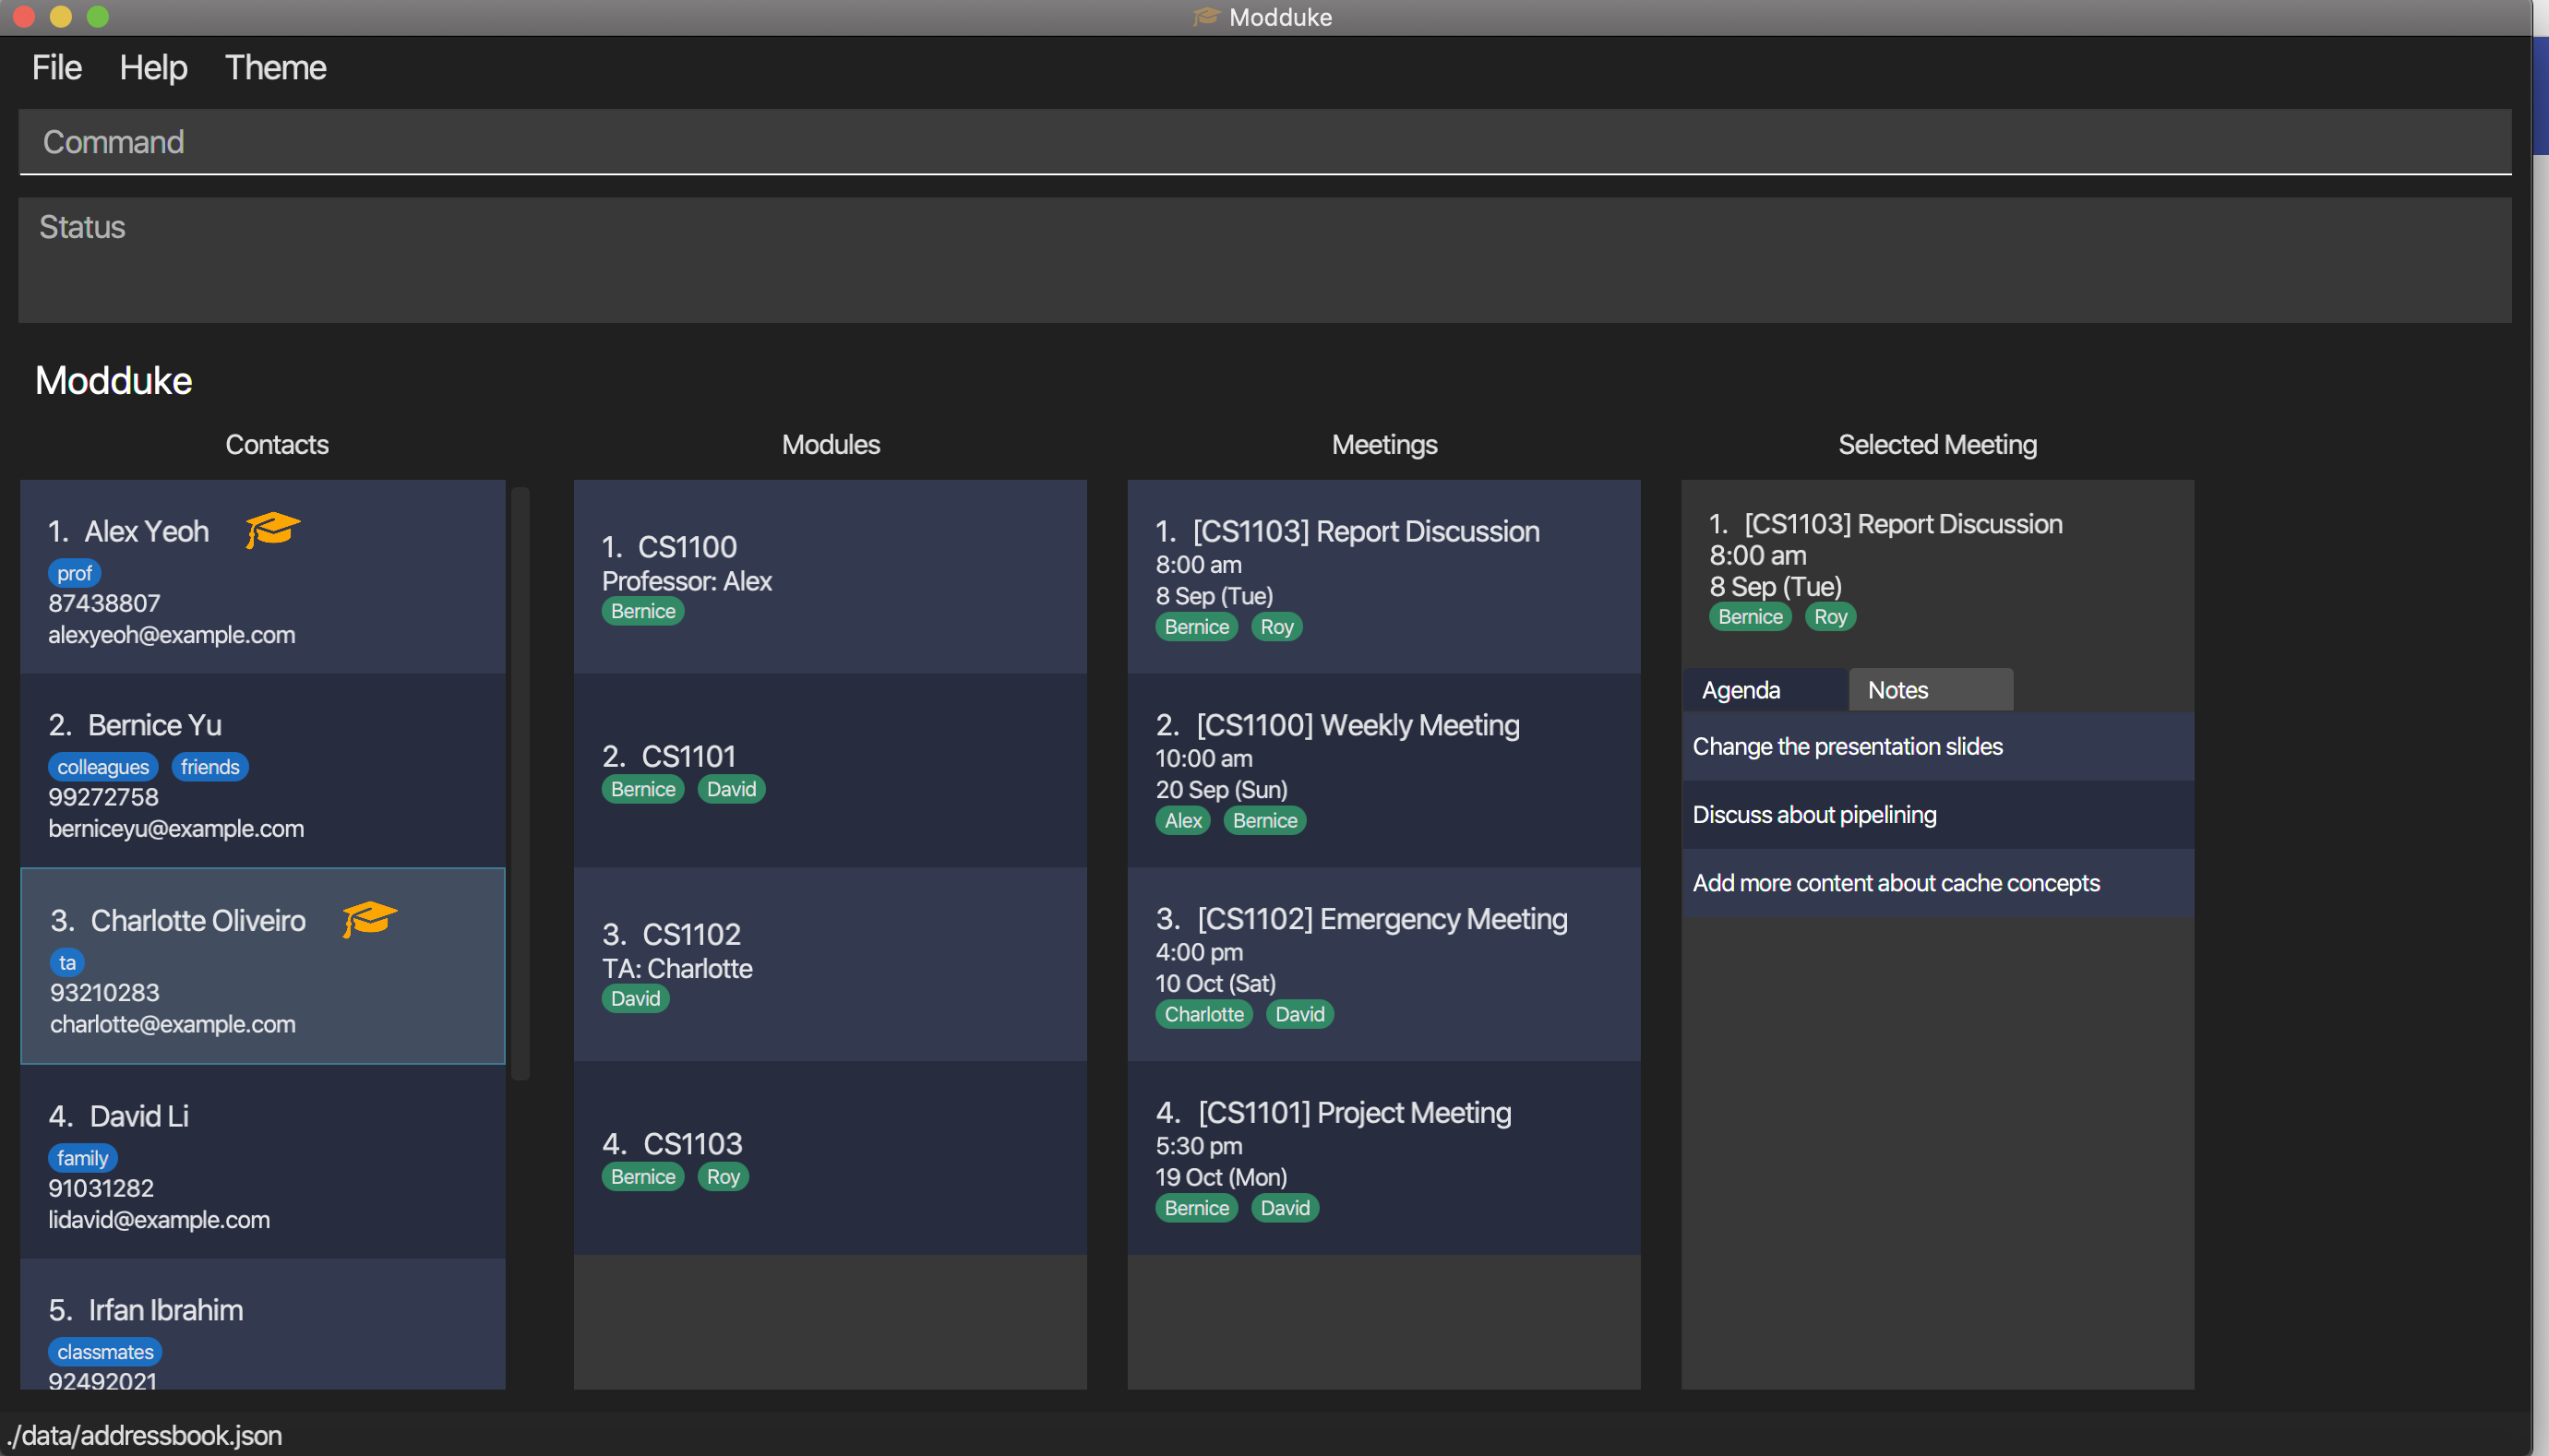
Task: Select David Li contact card
Action: (x=262, y=1162)
